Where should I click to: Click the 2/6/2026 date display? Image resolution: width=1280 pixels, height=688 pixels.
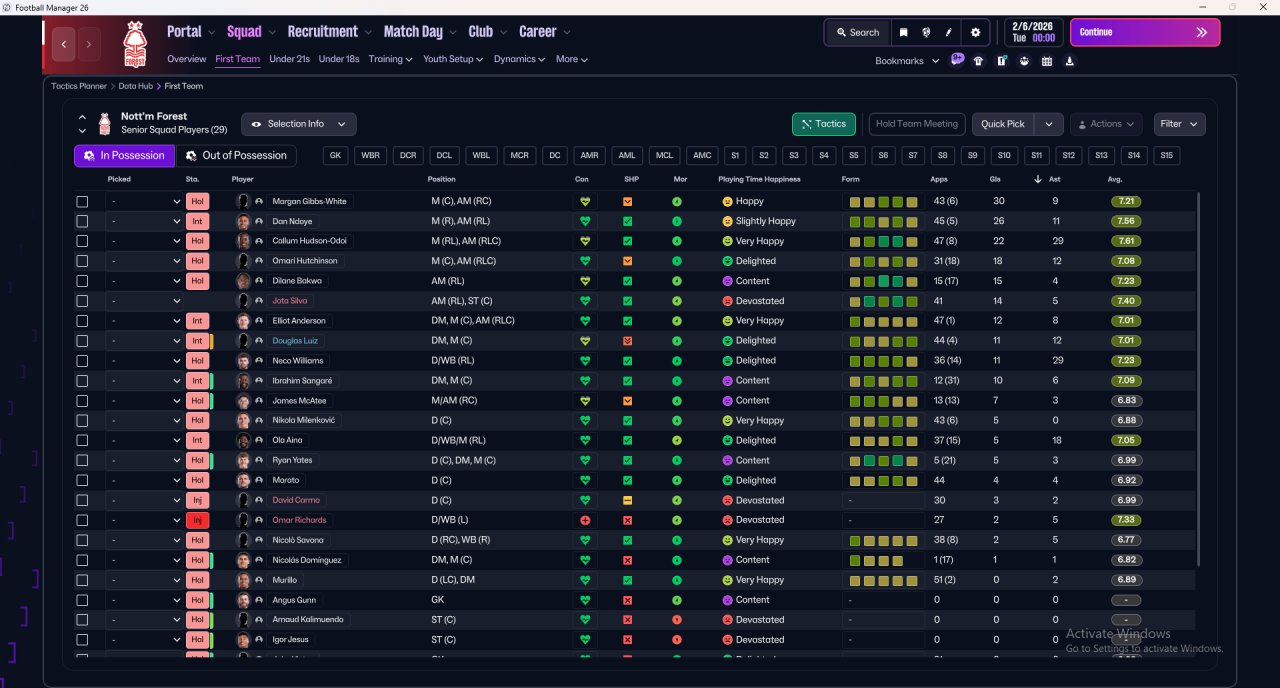point(1032,32)
